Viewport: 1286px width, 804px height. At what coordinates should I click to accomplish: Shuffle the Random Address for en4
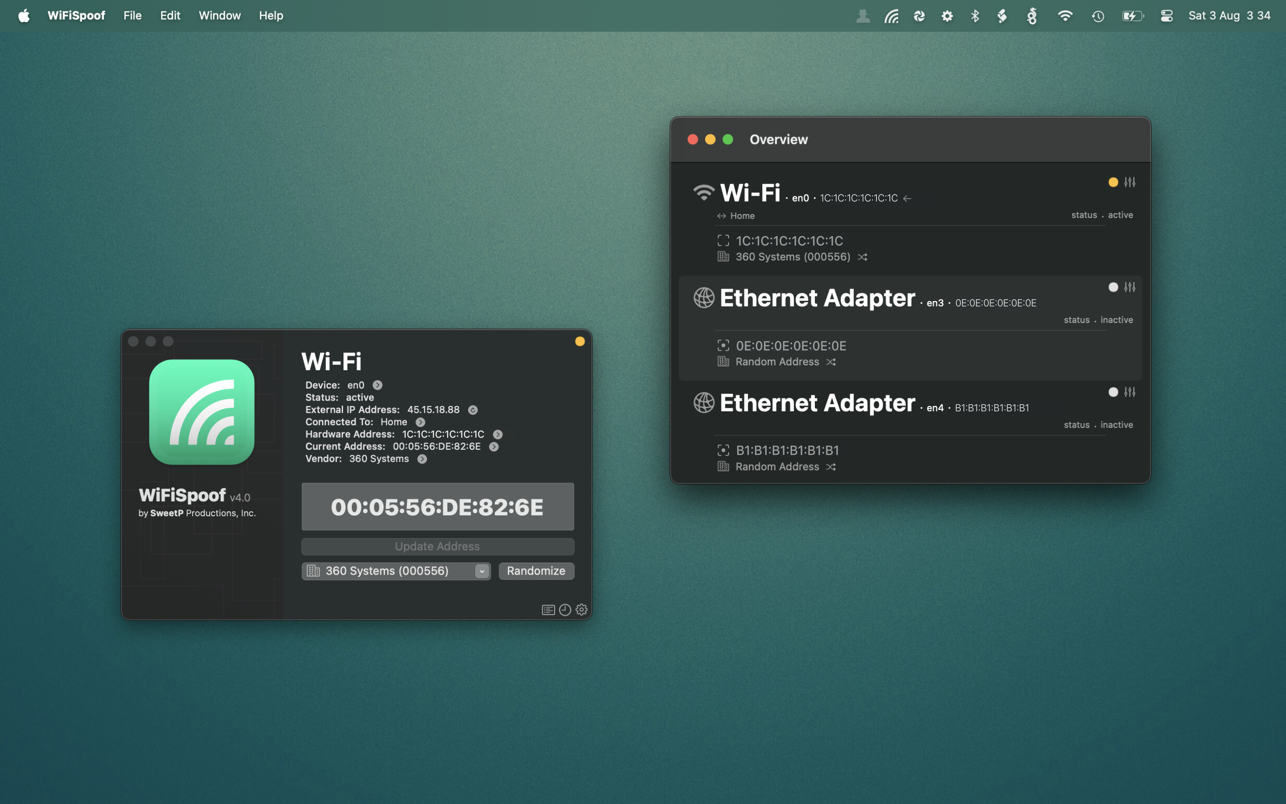[831, 467]
